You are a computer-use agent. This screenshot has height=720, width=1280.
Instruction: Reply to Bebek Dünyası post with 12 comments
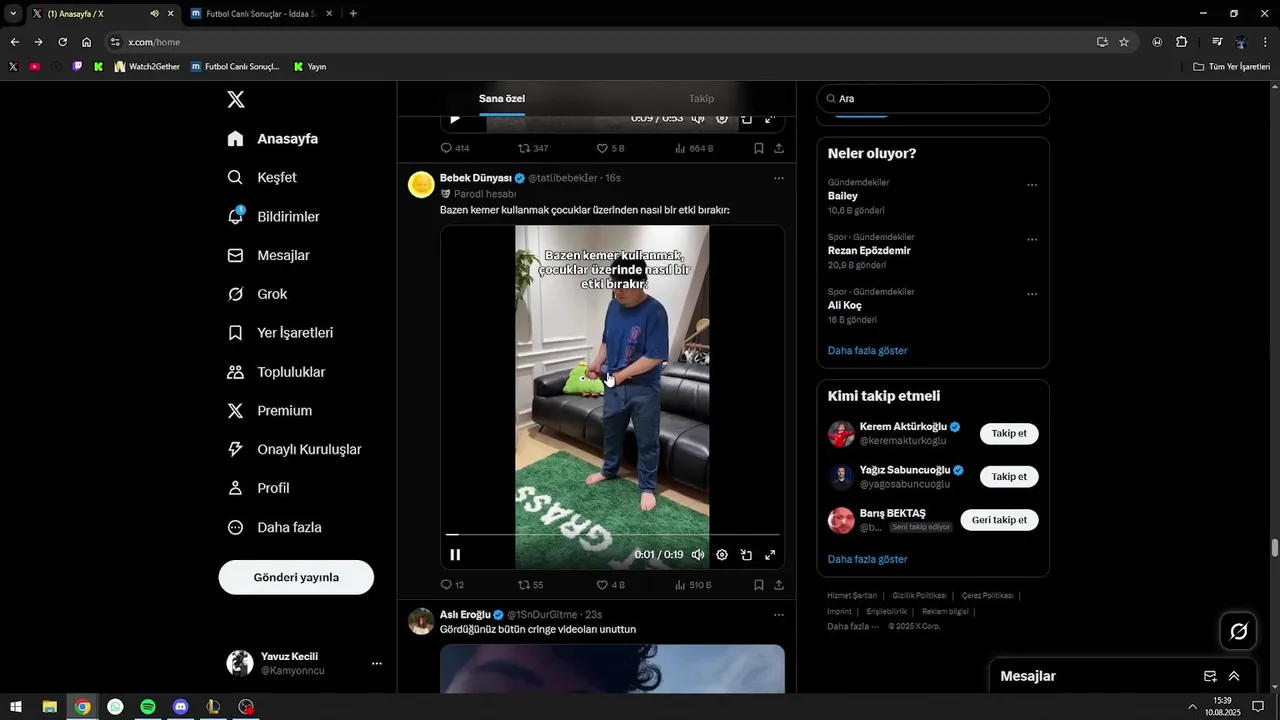tap(452, 585)
